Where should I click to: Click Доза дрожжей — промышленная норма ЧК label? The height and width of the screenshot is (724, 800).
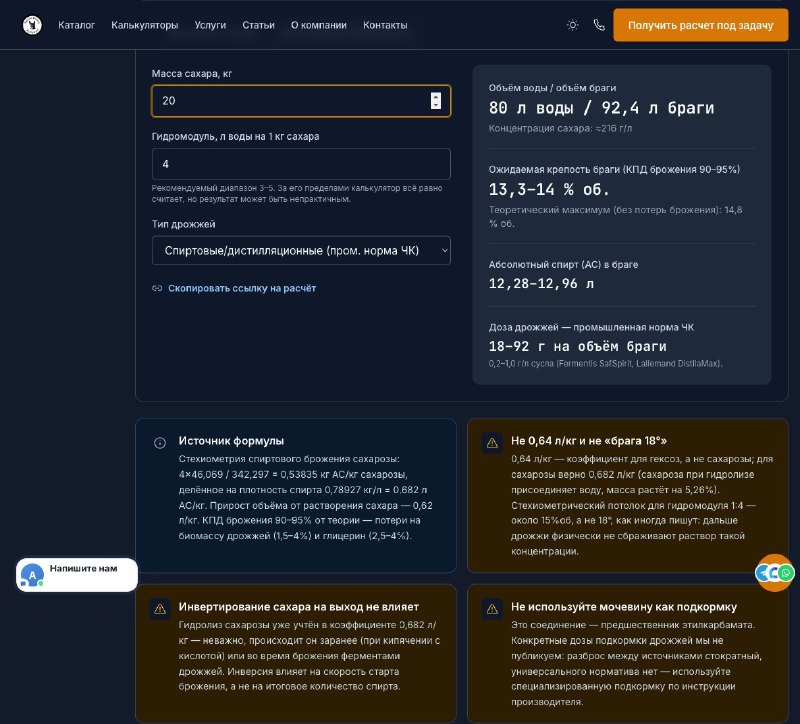pyautogui.click(x=591, y=327)
